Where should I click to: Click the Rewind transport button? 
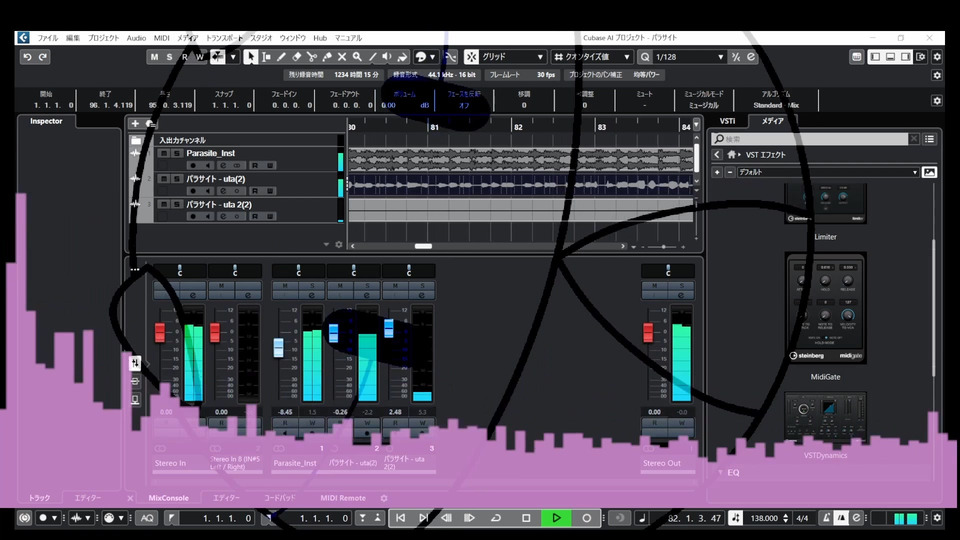[446, 518]
